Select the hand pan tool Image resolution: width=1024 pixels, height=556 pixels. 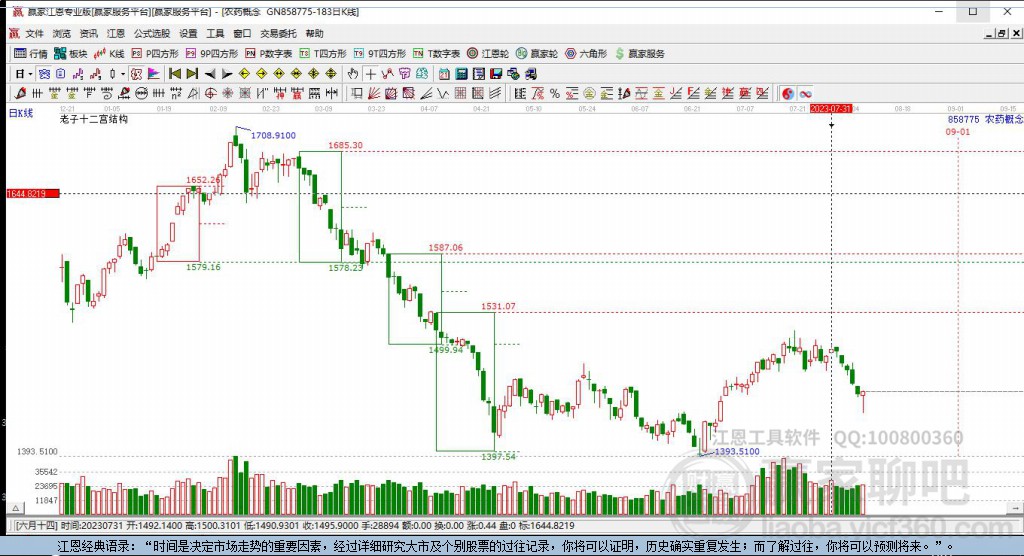[353, 74]
